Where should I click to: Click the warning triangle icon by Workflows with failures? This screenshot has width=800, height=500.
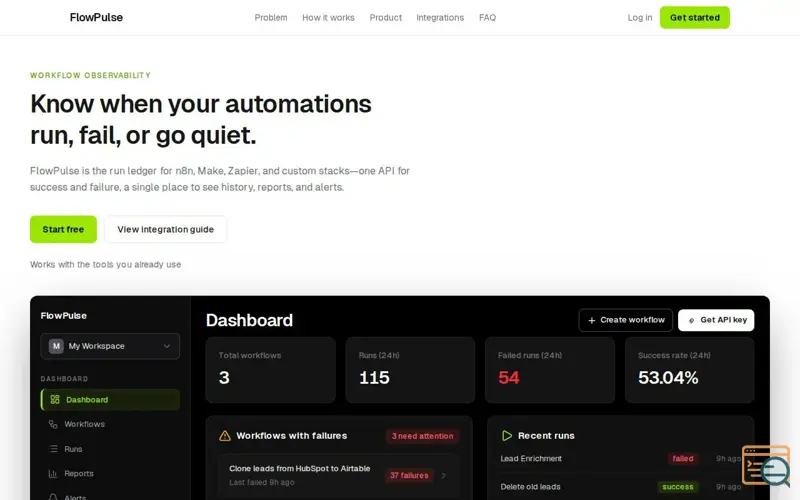click(224, 436)
